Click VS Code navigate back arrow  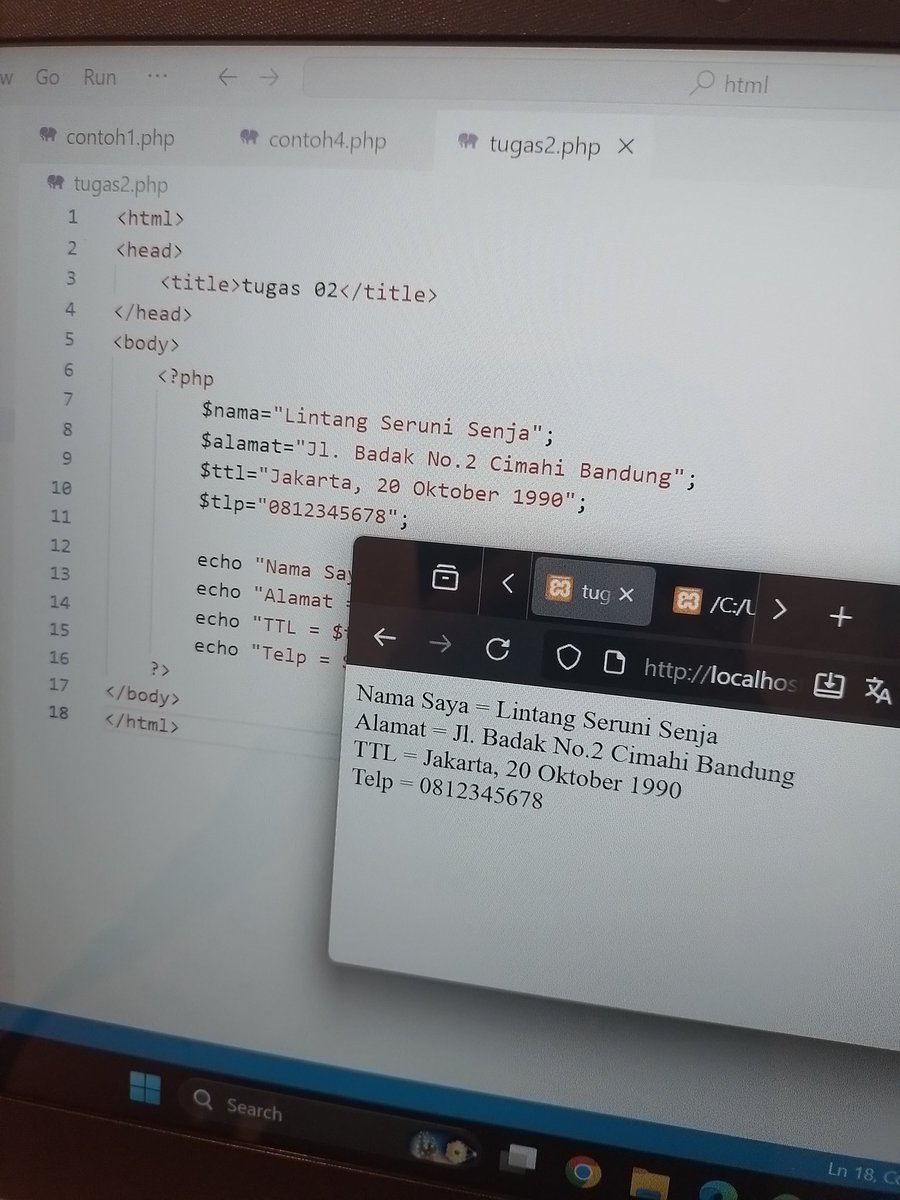click(x=228, y=77)
